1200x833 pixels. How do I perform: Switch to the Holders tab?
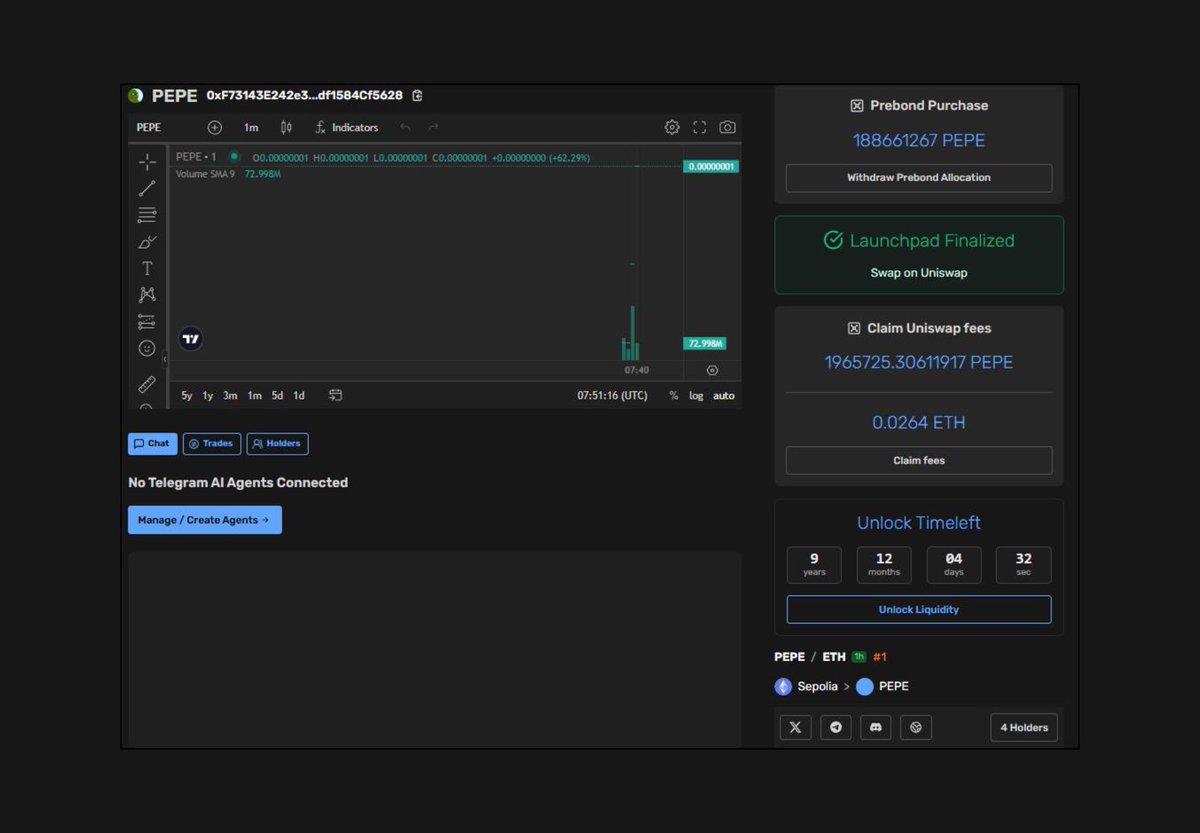(278, 444)
